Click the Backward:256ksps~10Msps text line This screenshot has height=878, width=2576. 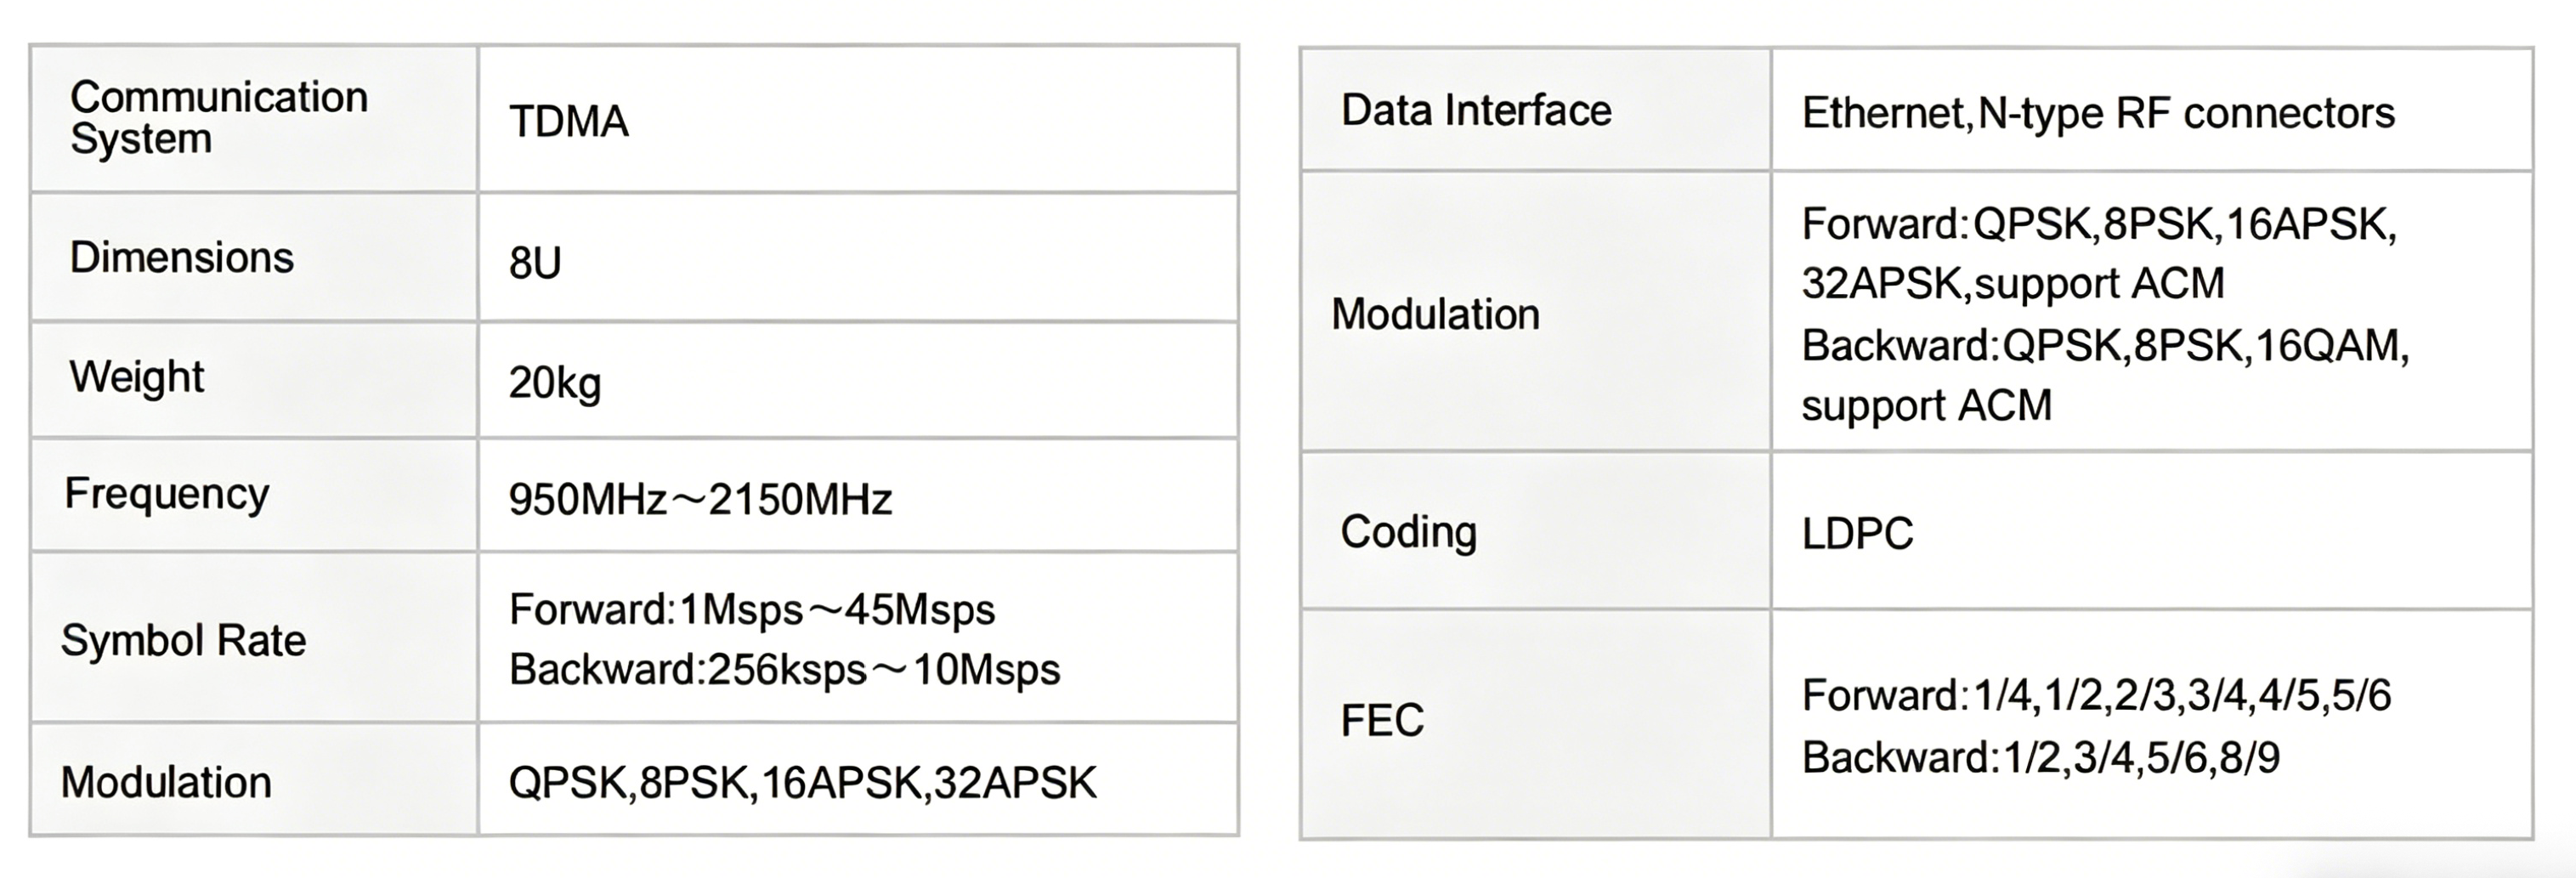tap(784, 669)
